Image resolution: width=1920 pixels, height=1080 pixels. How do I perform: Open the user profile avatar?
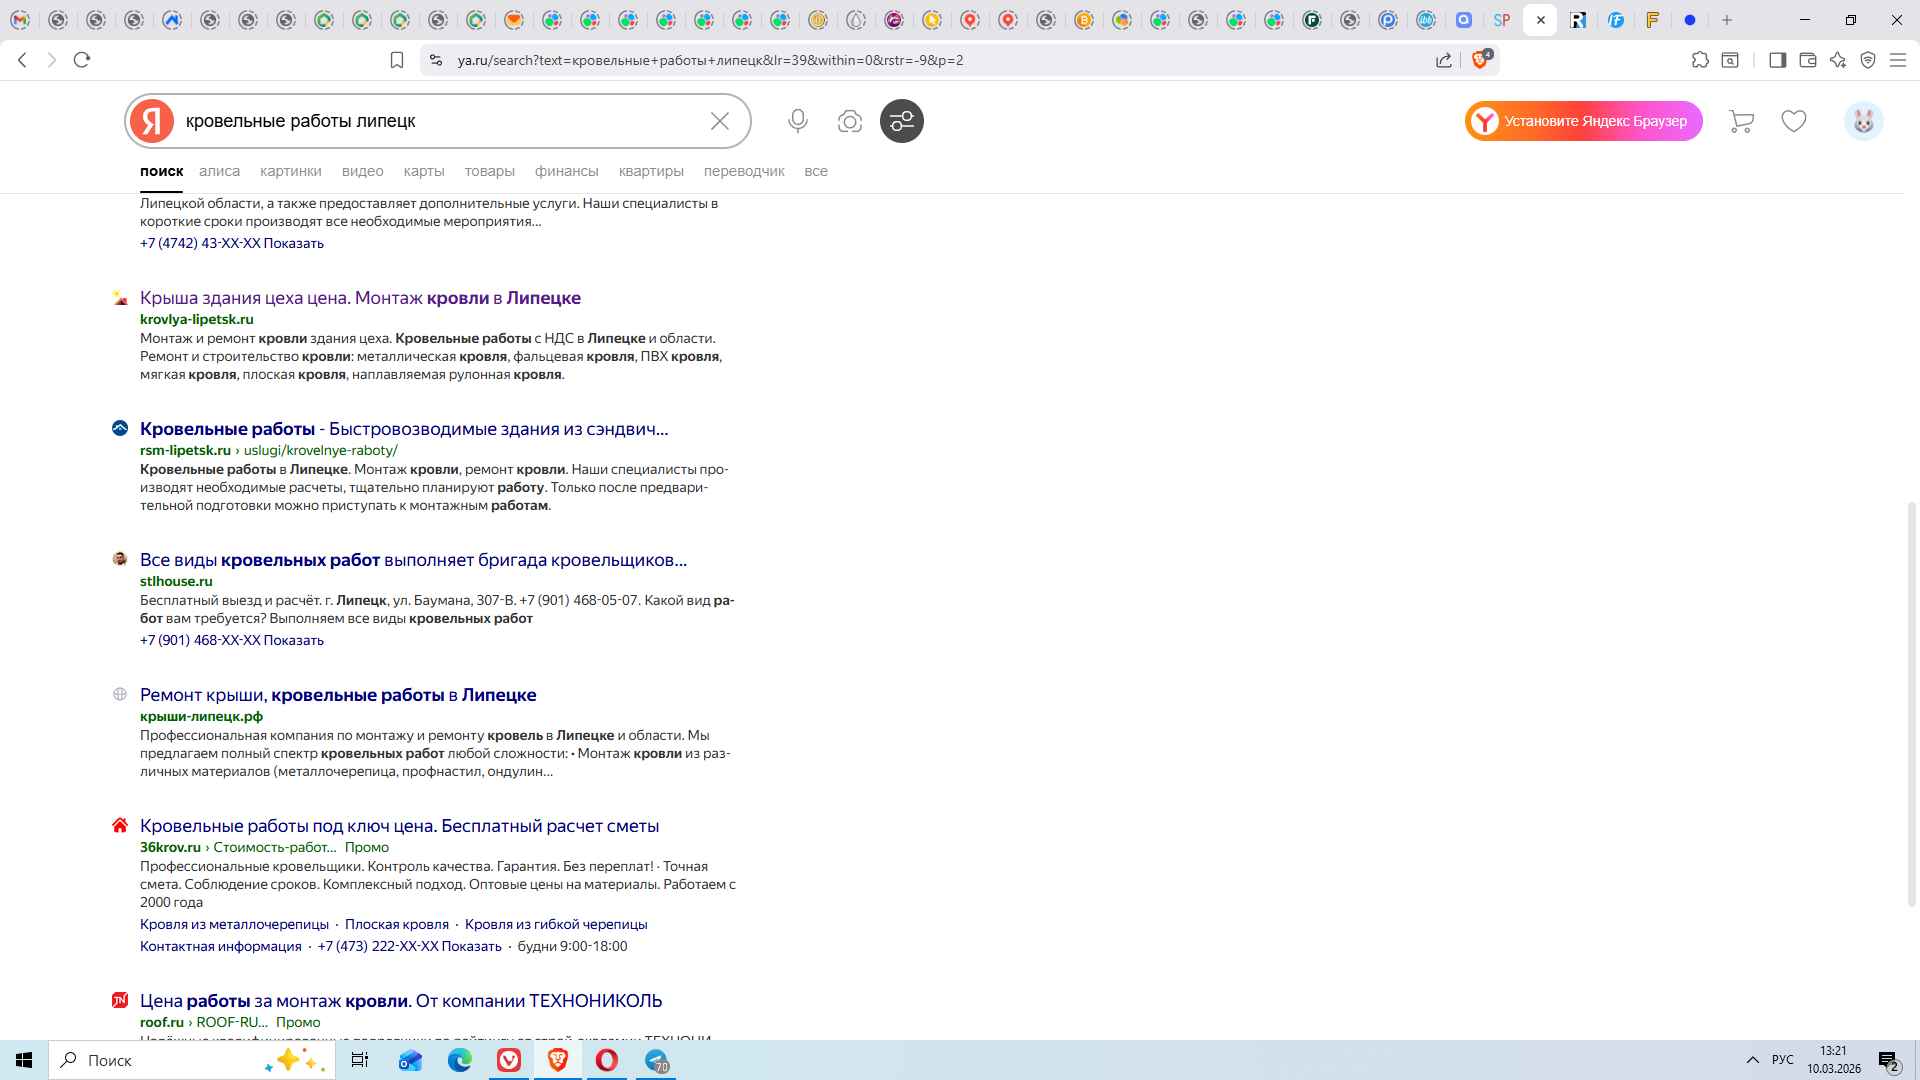point(1863,121)
